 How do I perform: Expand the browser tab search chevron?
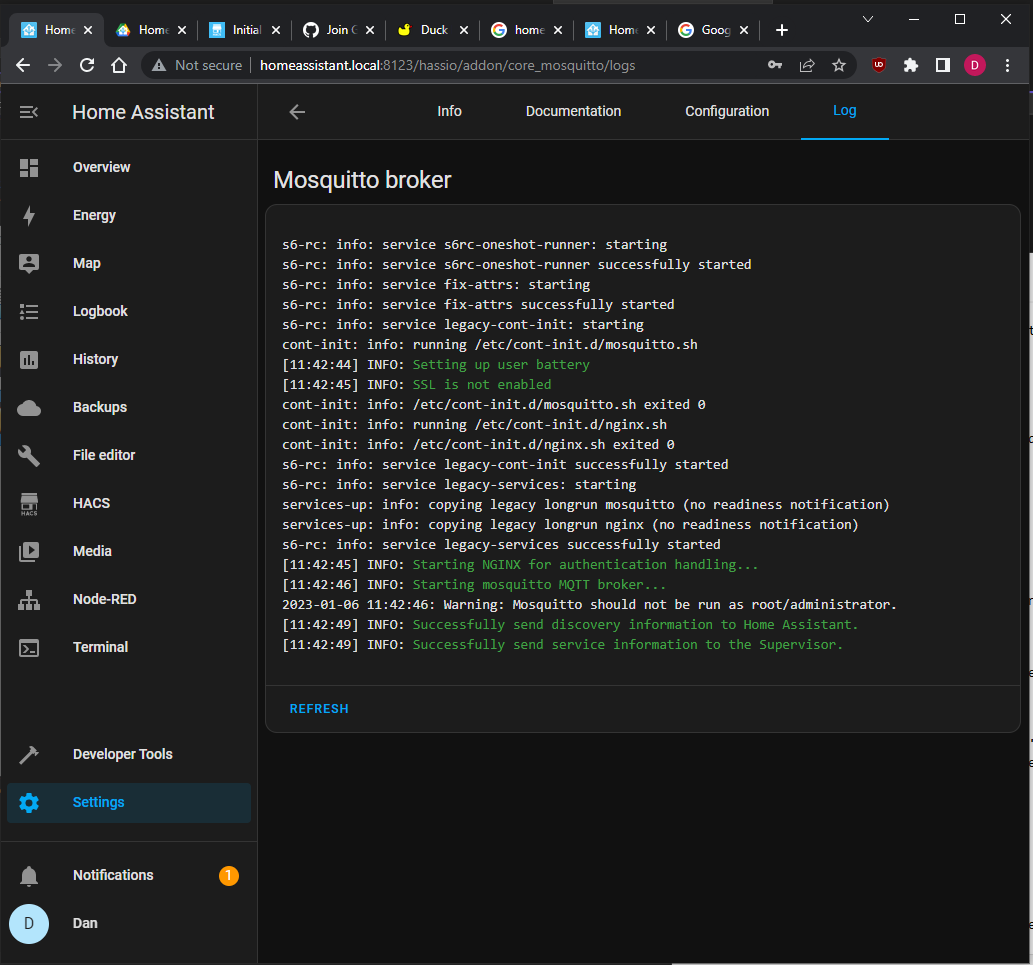coord(868,19)
